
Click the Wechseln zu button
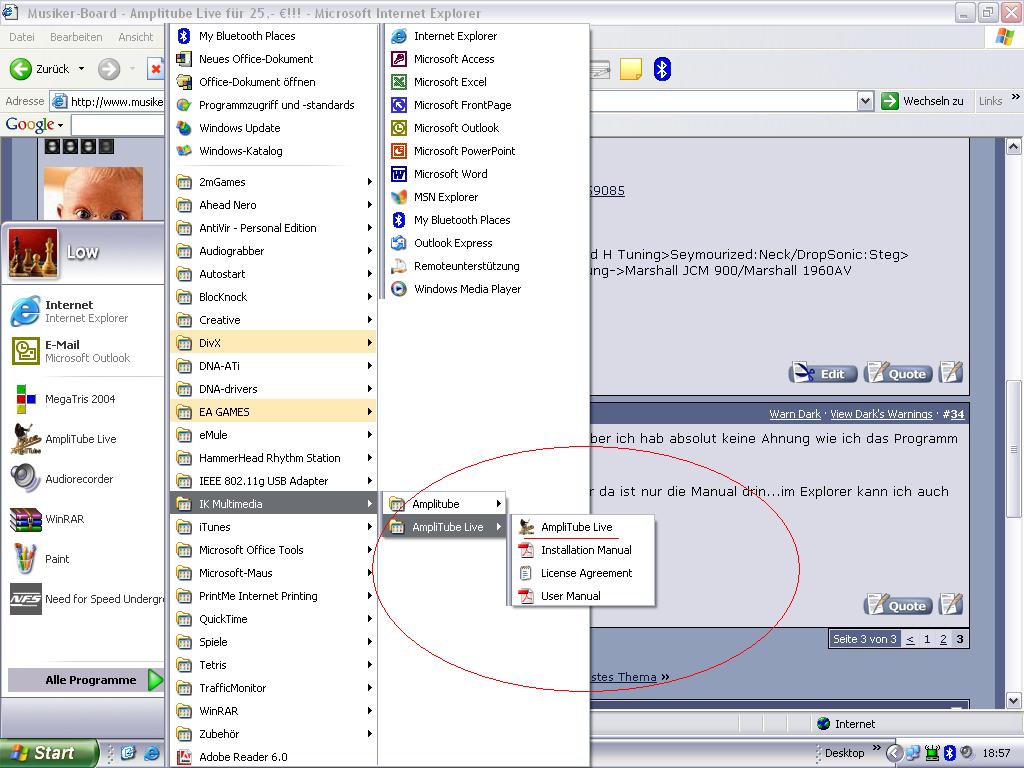[923, 101]
